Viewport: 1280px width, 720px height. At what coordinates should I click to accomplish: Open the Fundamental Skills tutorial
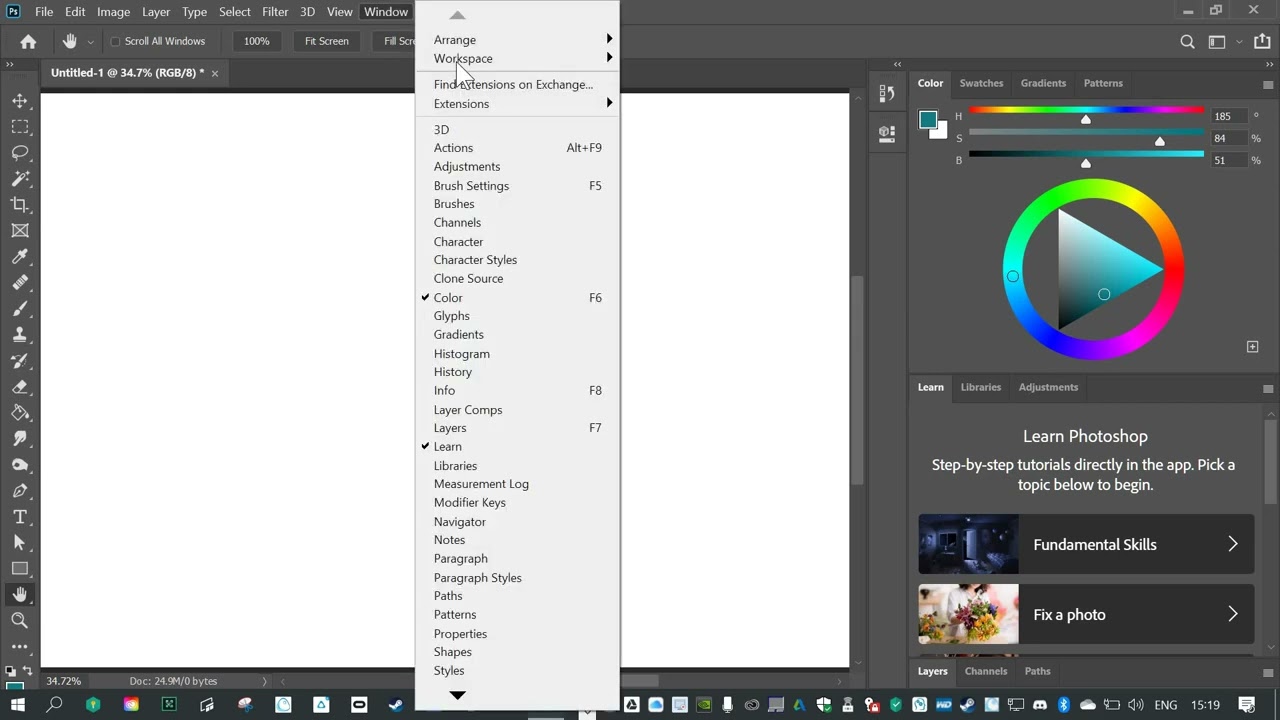(x=1086, y=544)
